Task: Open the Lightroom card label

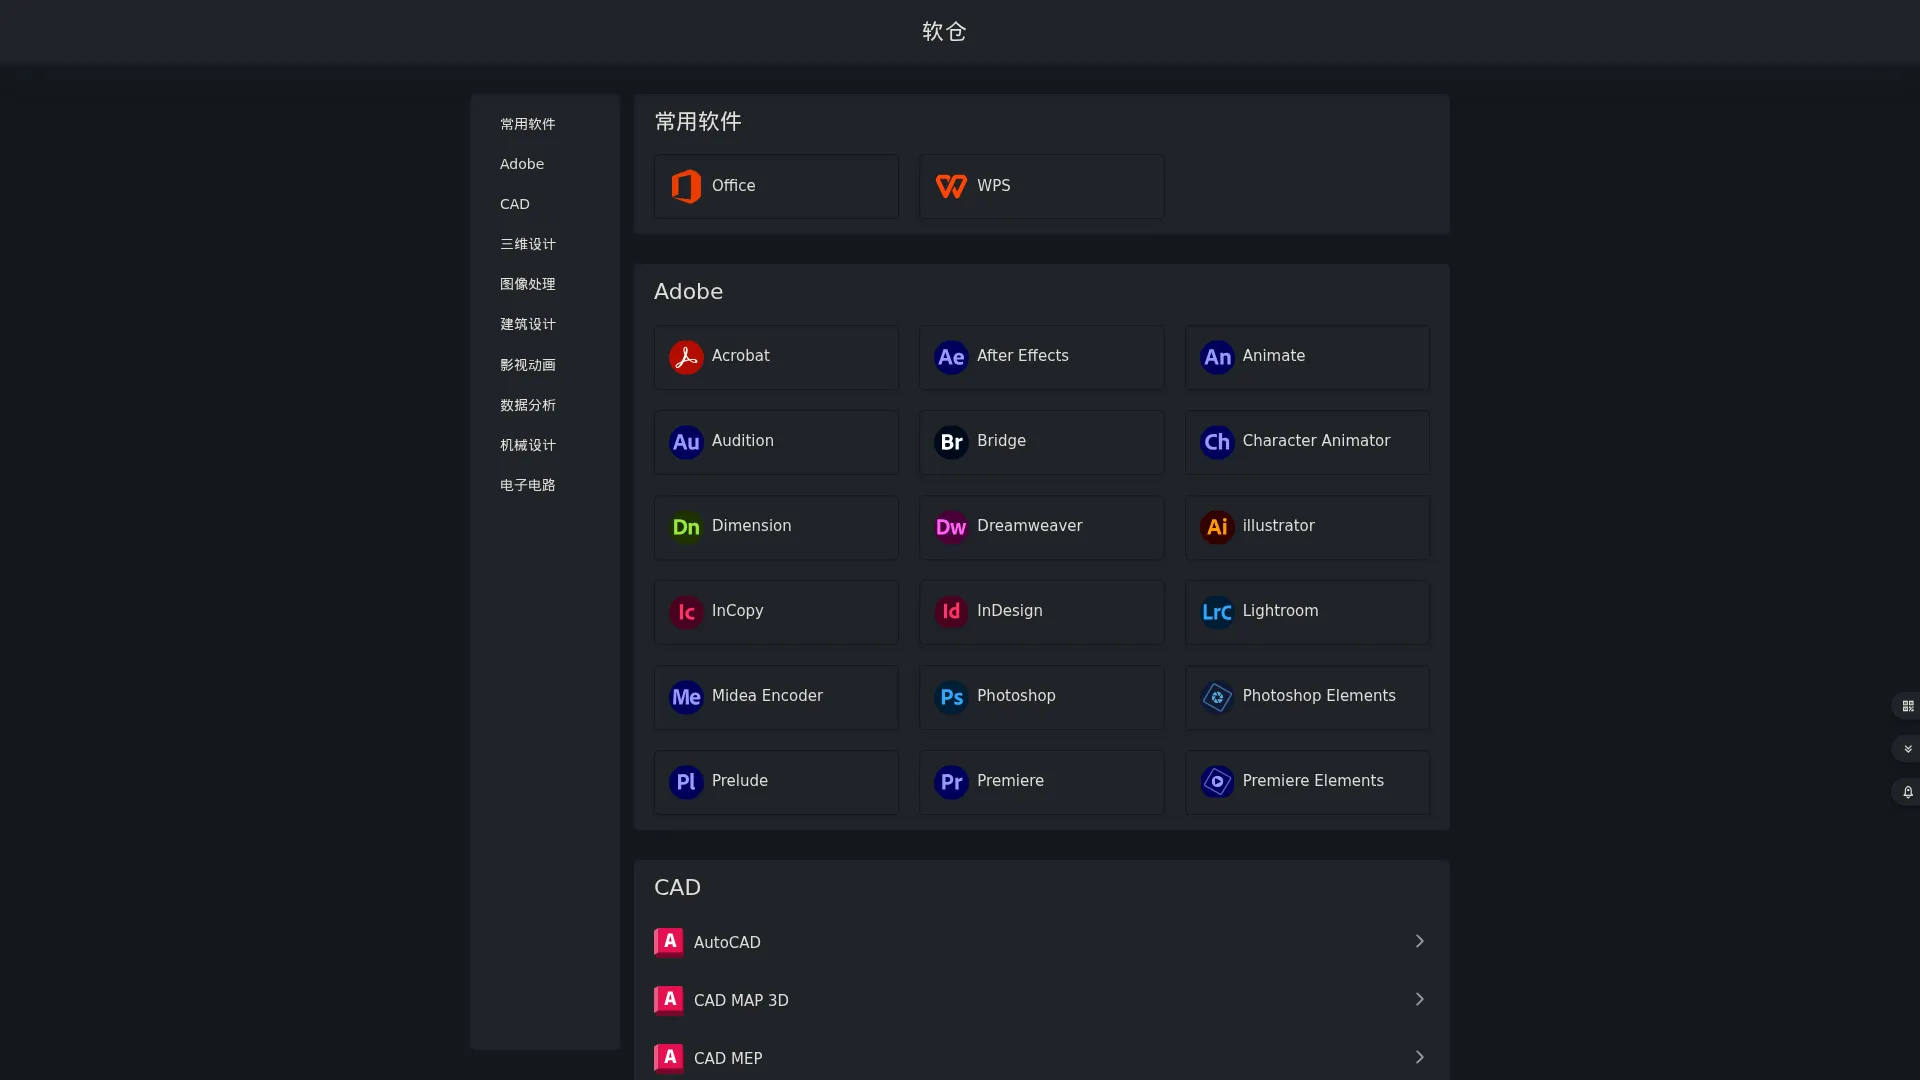Action: tap(1280, 611)
